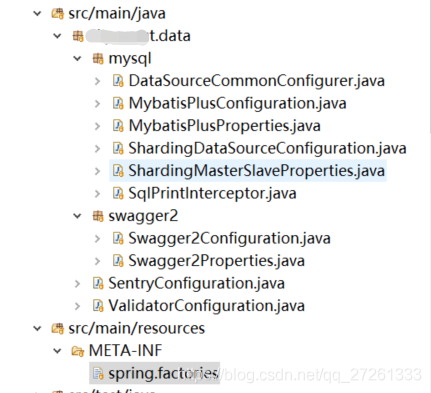The width and height of the screenshot is (431, 393).
Task: Open DataSourceCommonConfigurer.java
Action: click(257, 81)
